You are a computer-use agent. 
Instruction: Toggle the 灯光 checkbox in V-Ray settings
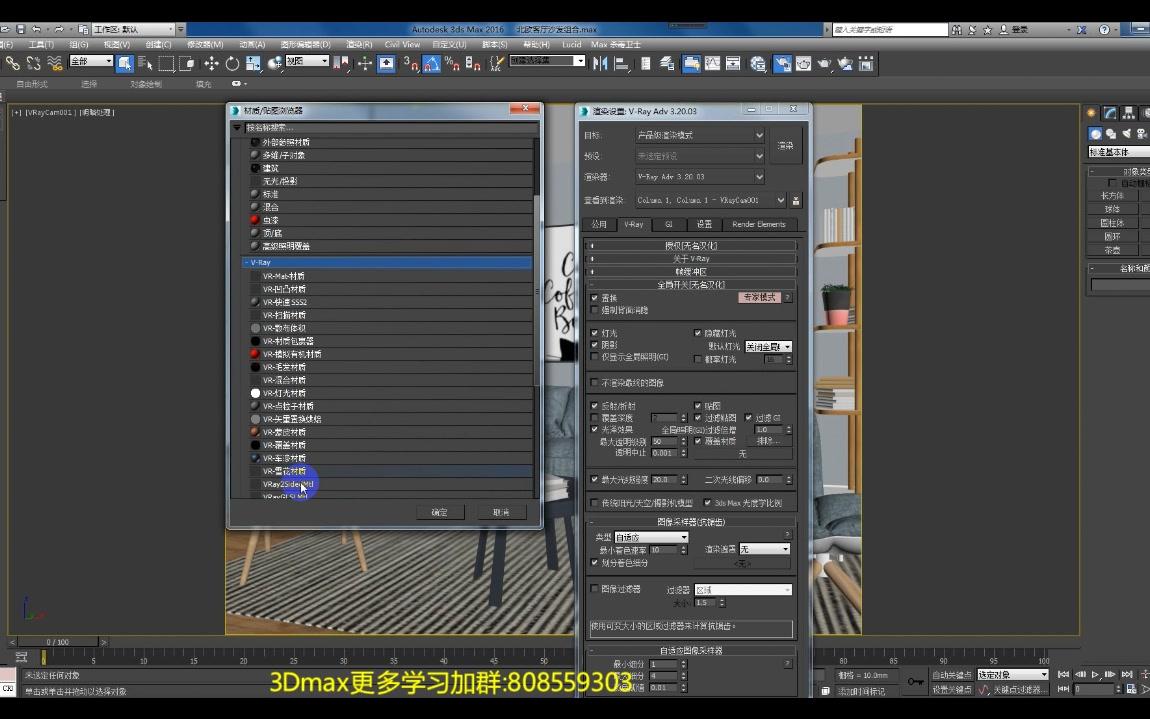point(596,333)
